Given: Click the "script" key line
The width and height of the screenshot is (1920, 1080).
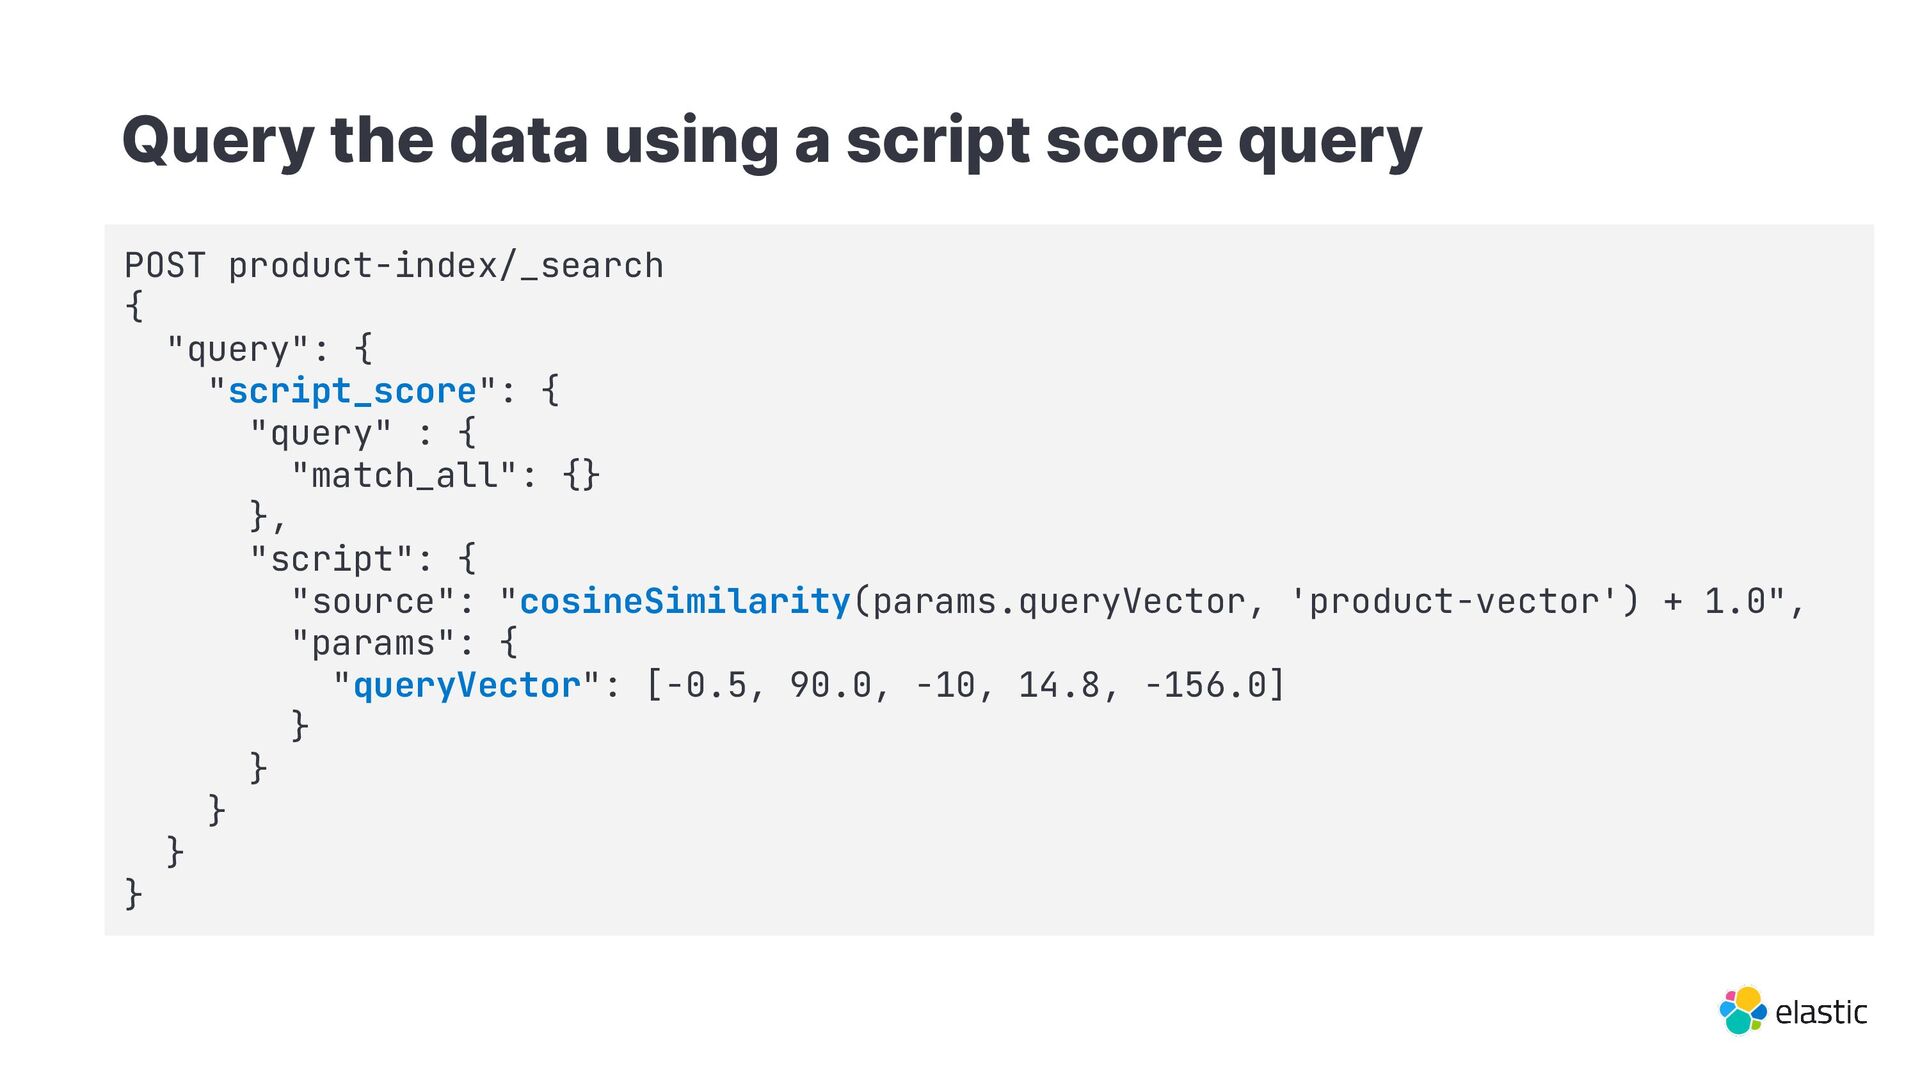Looking at the screenshot, I should tap(363, 559).
